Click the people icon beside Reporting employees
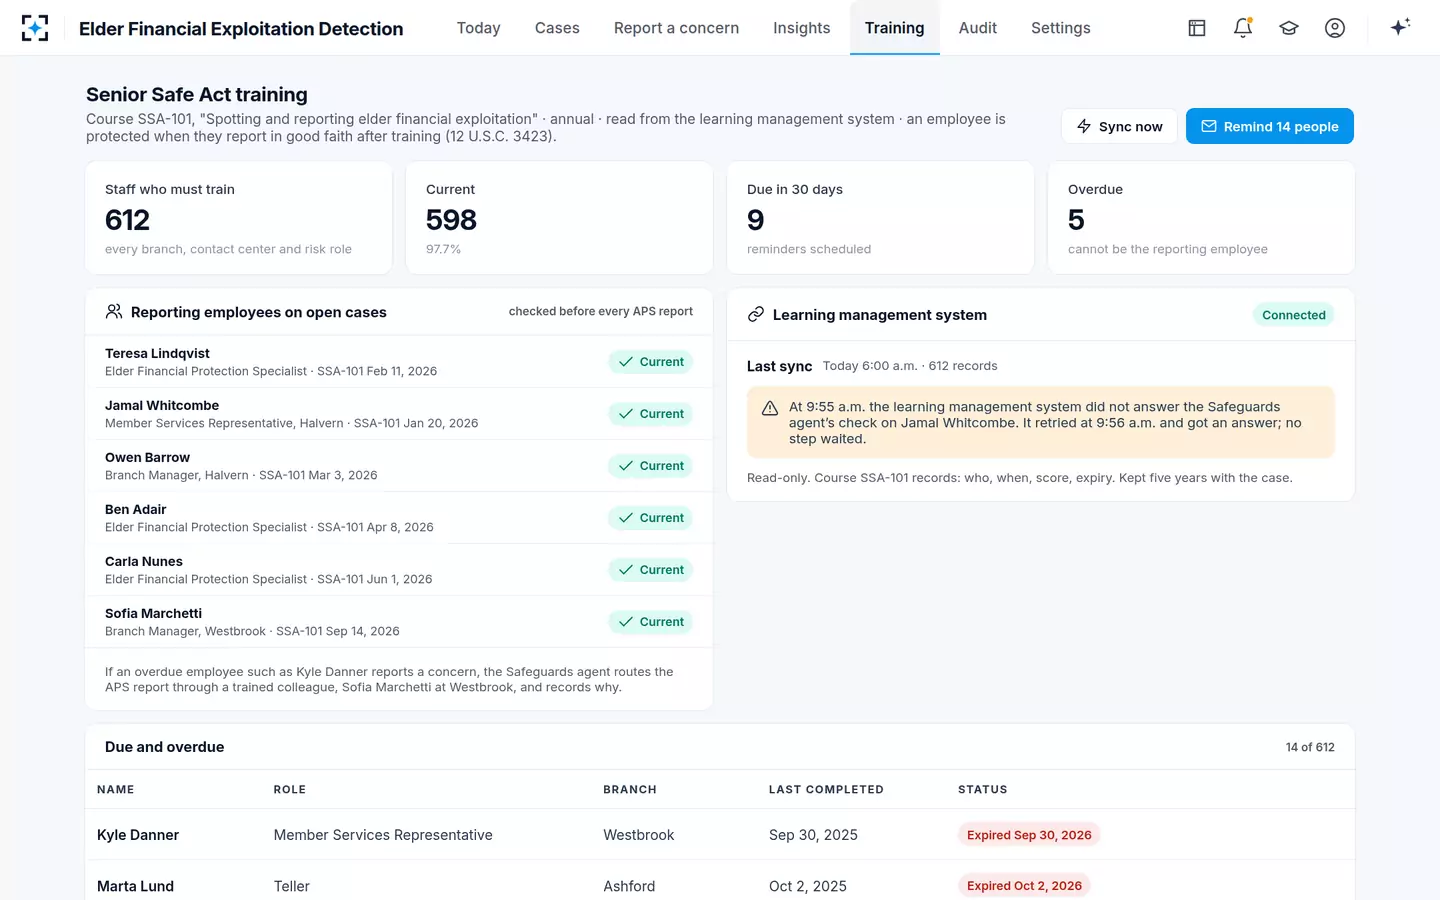The image size is (1440, 900). point(114,312)
